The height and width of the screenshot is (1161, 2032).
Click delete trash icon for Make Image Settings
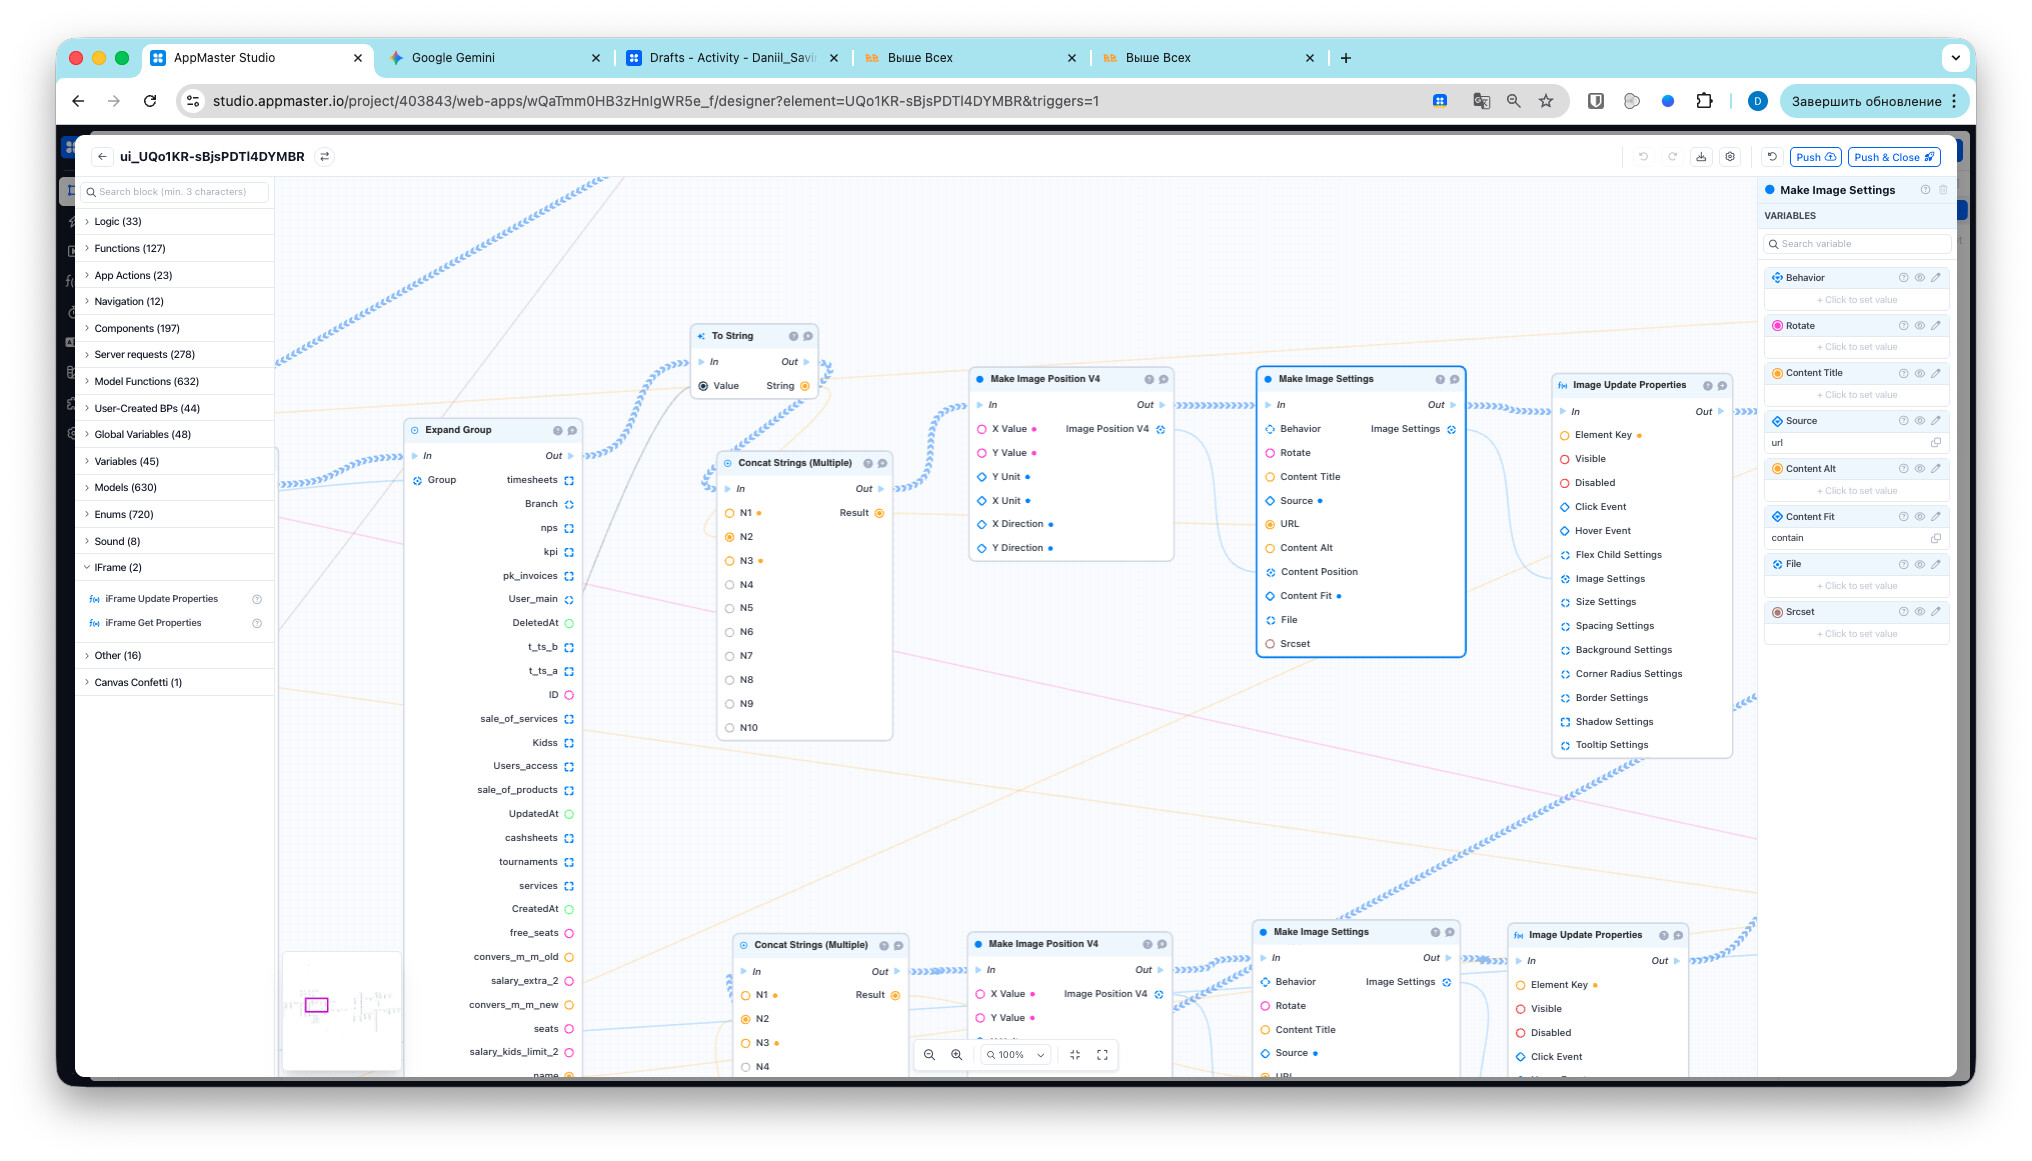pos(1943,190)
